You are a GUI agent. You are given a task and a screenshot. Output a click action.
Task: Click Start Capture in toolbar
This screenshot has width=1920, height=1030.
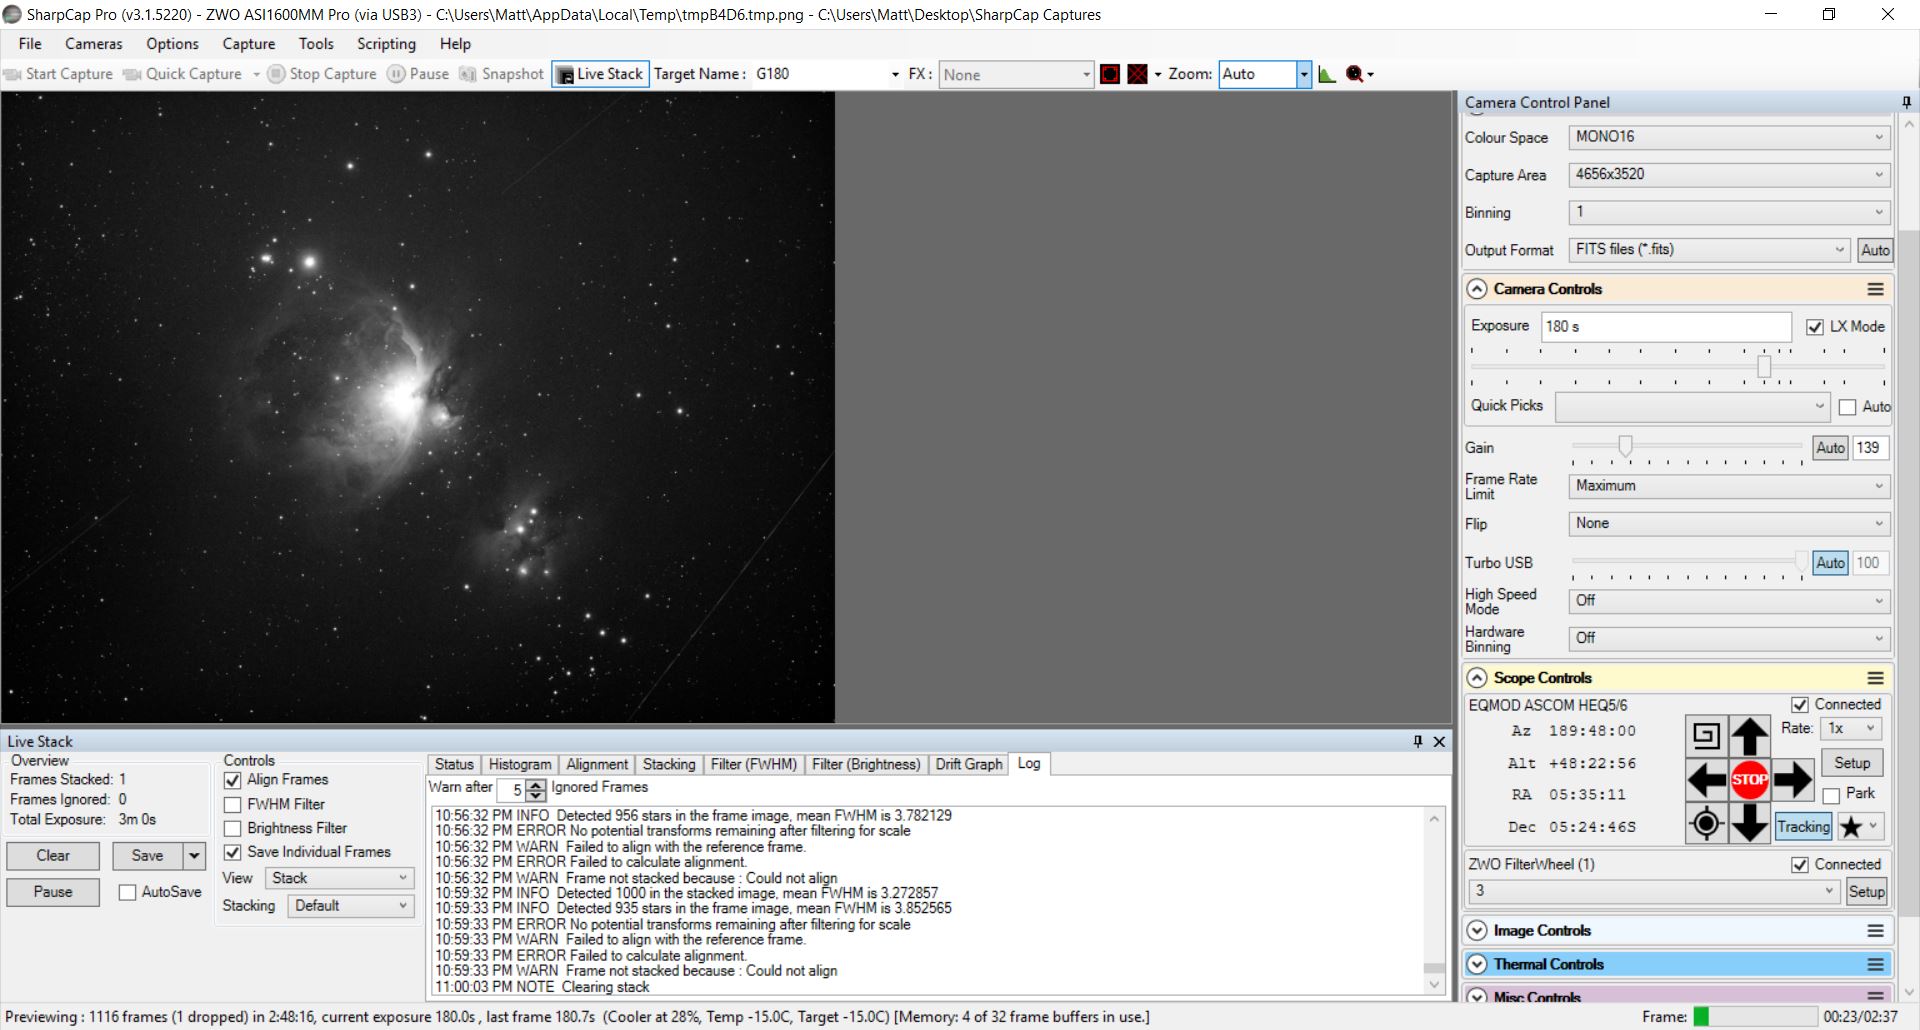(59, 74)
